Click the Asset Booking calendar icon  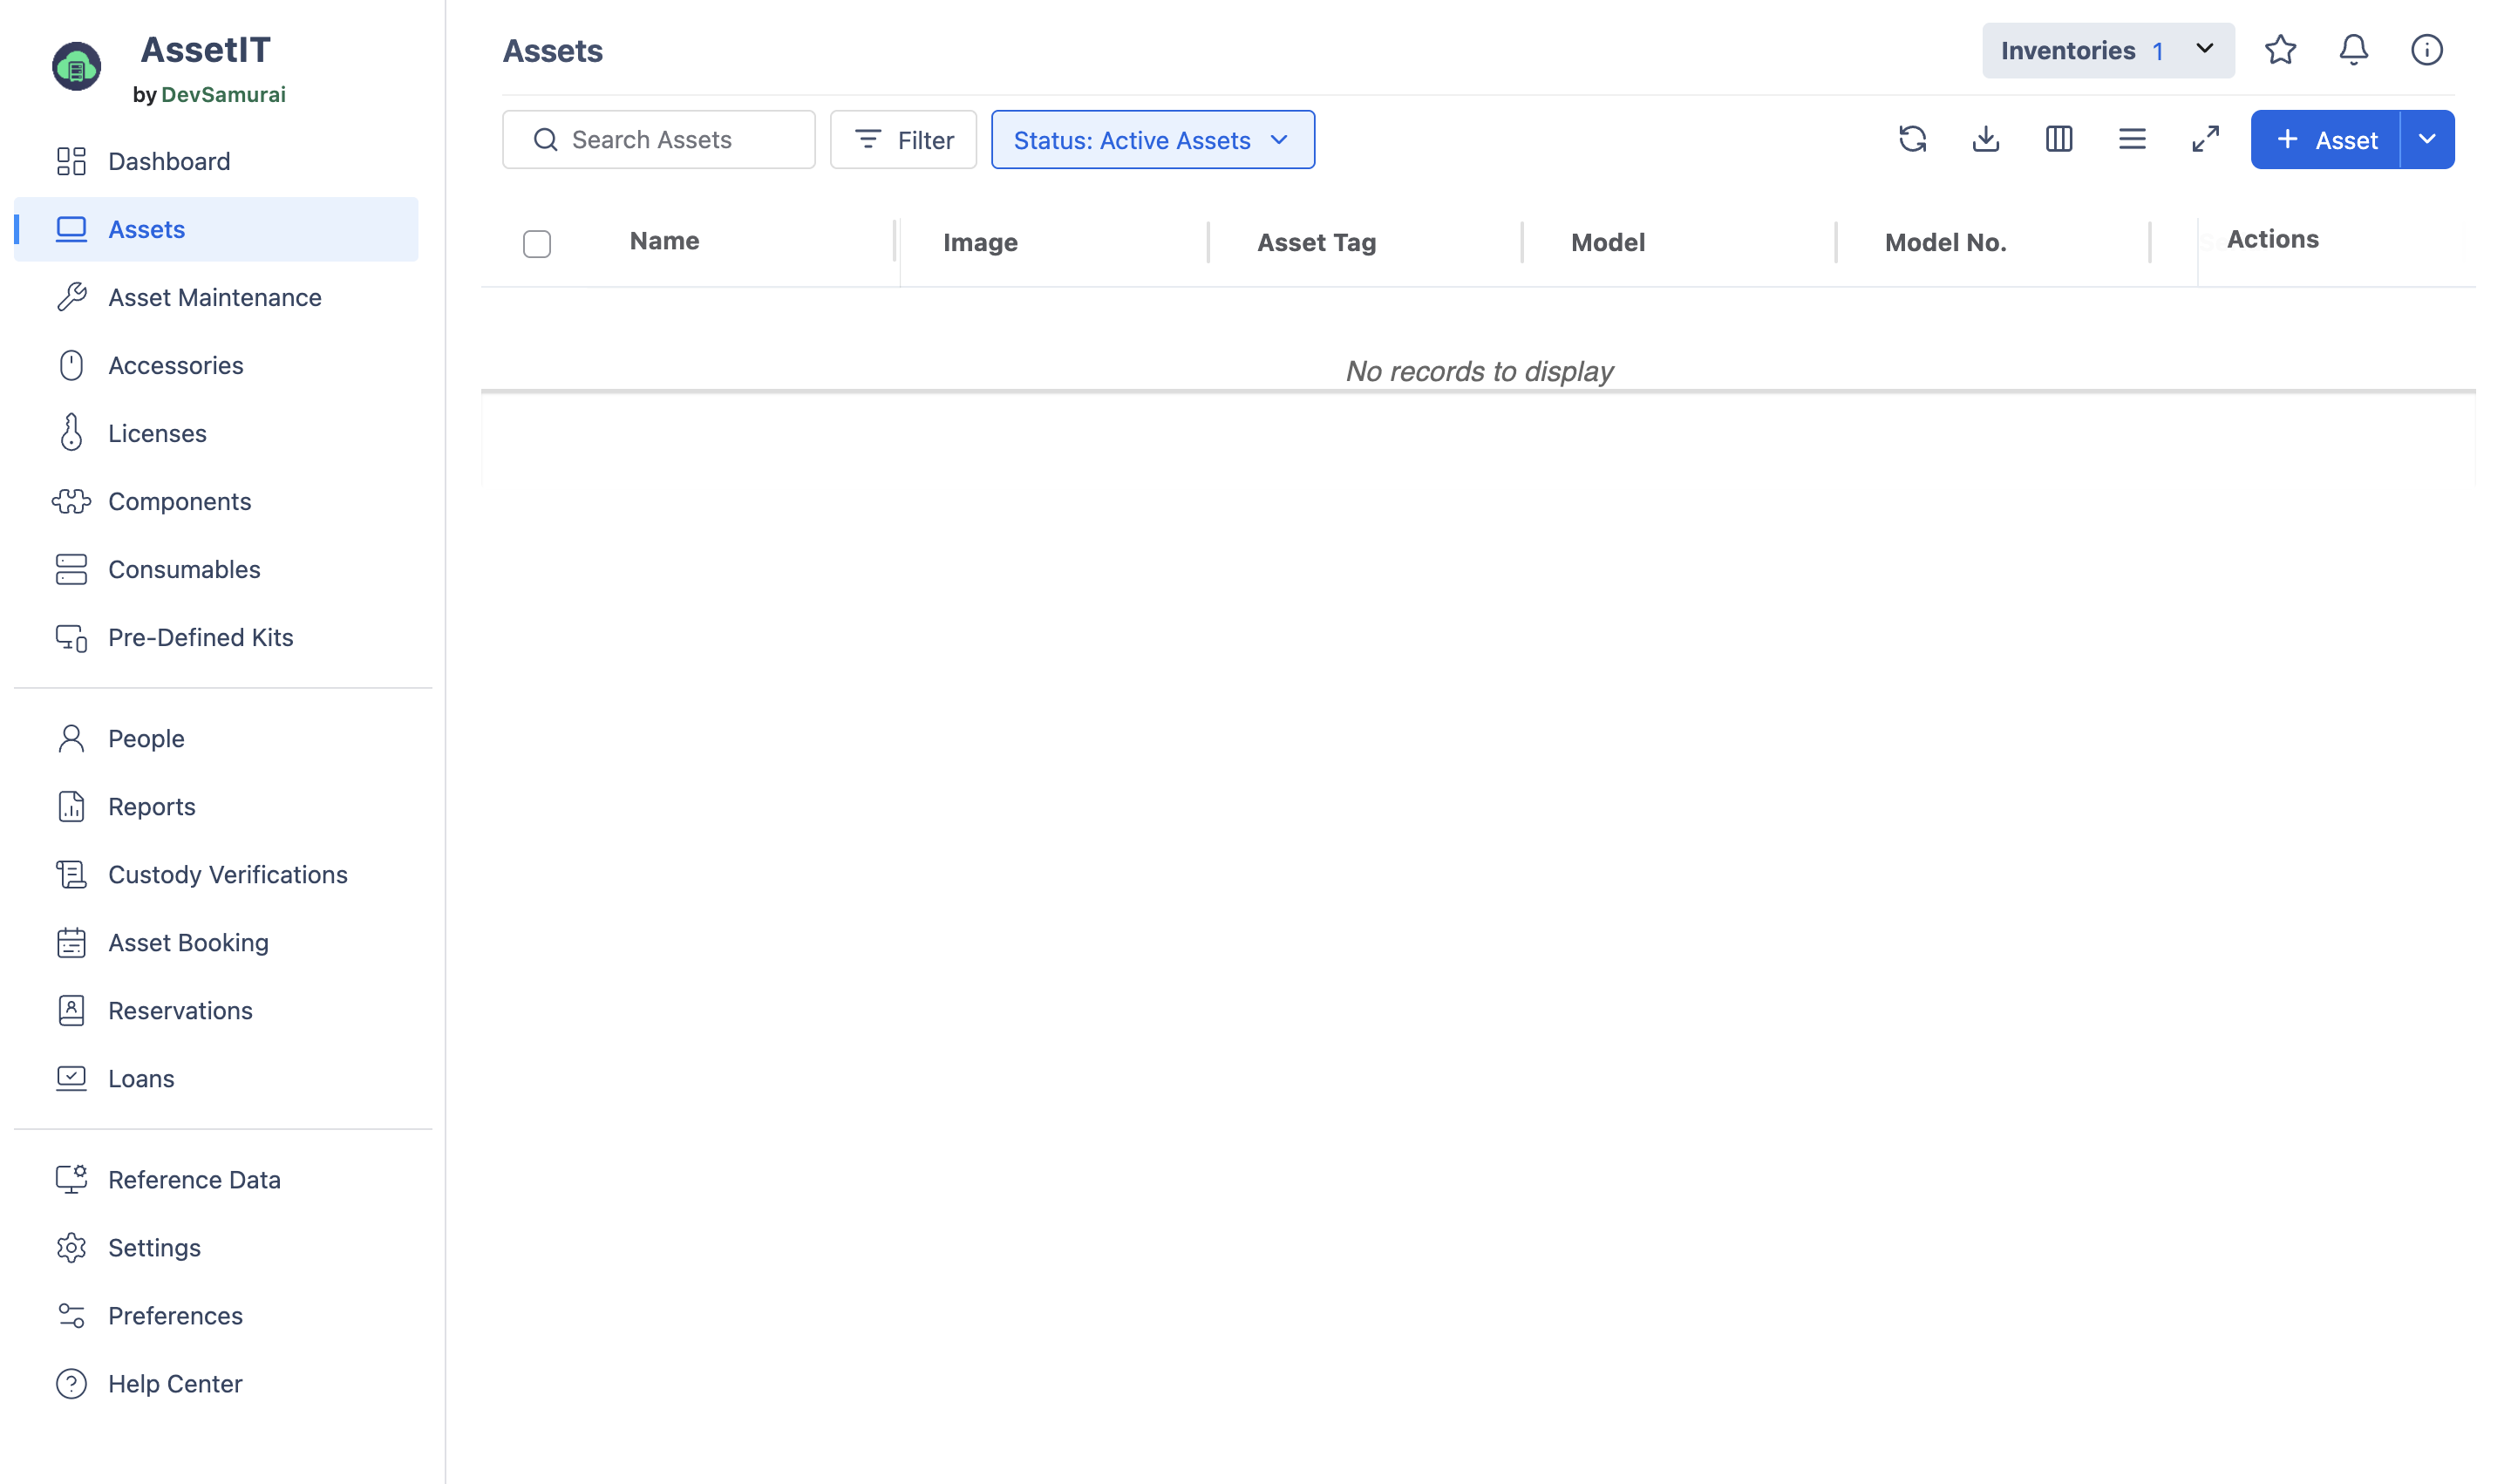[71, 942]
